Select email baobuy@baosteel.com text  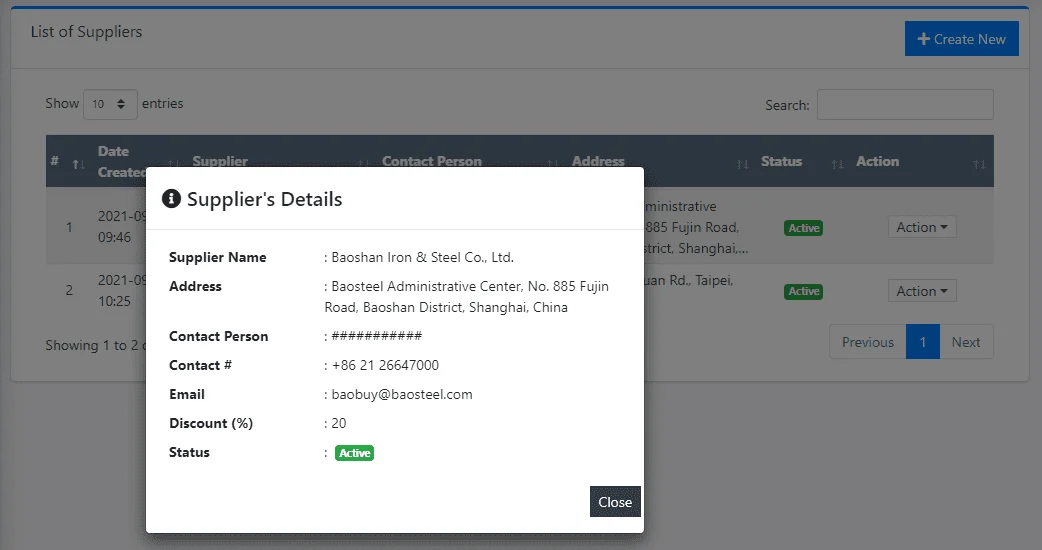point(402,395)
